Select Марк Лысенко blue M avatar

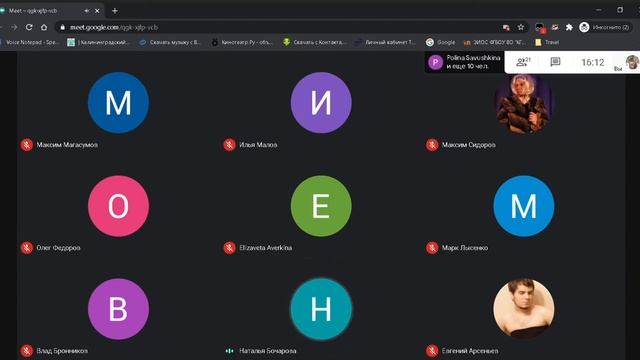524,206
